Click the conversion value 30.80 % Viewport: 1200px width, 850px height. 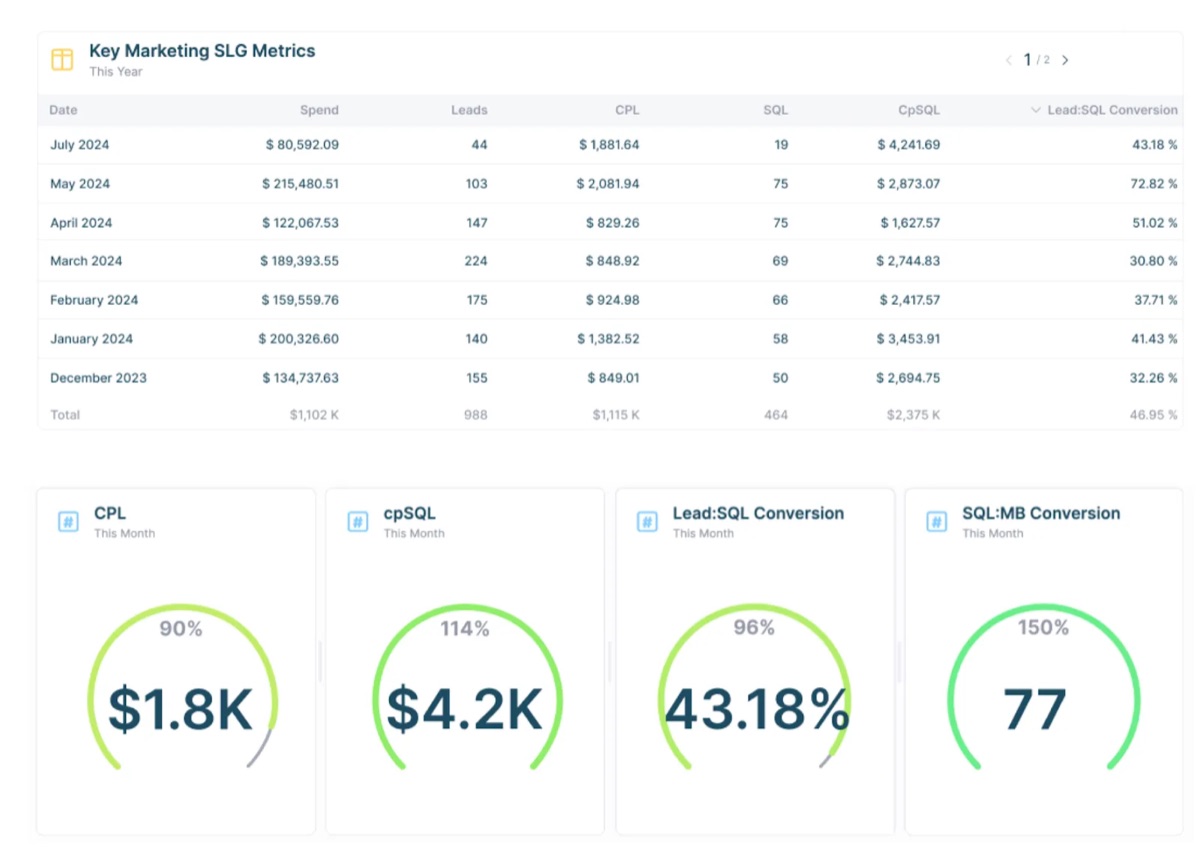[x=1155, y=261]
